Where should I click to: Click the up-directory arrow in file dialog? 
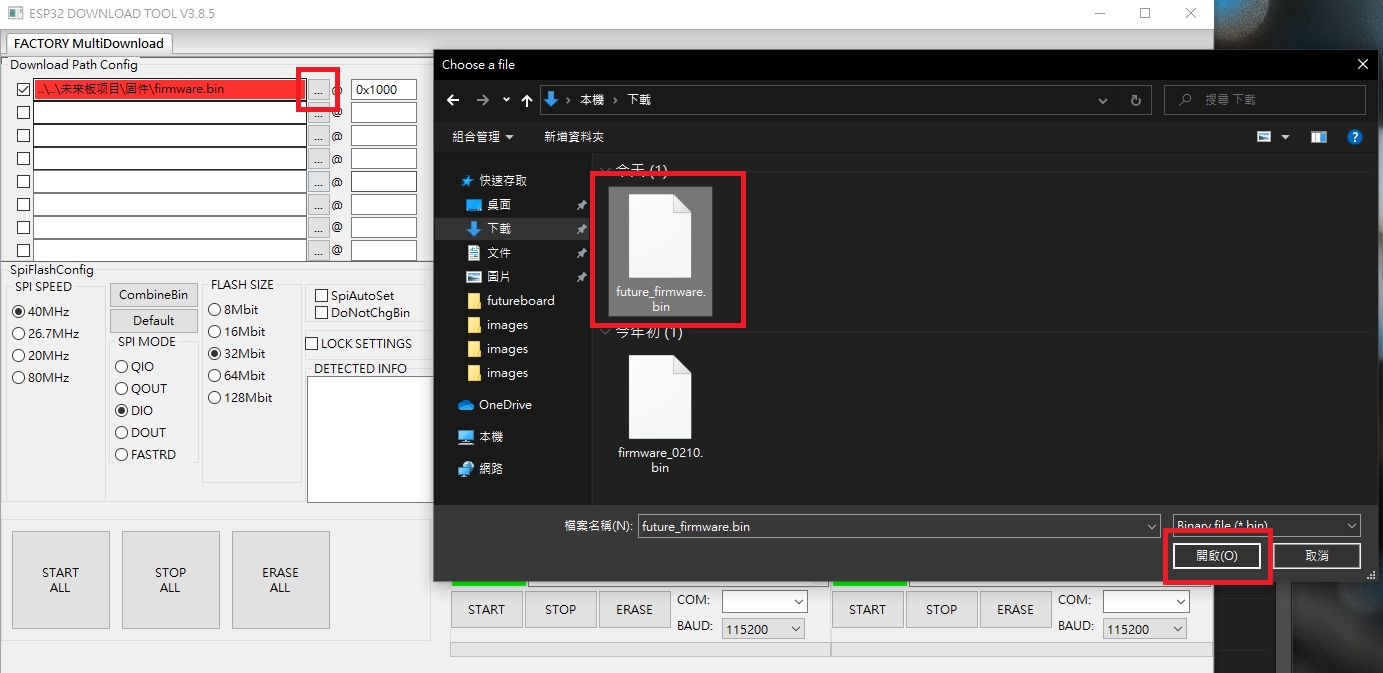tap(527, 100)
